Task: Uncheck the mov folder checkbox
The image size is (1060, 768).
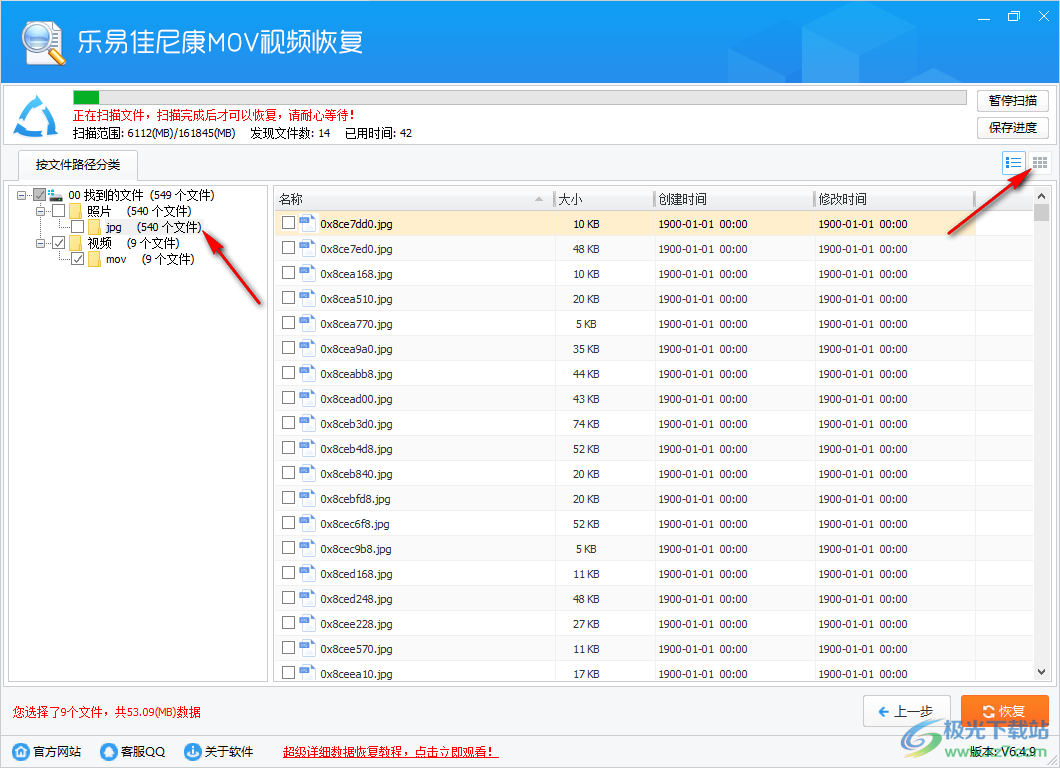Action: coord(78,259)
